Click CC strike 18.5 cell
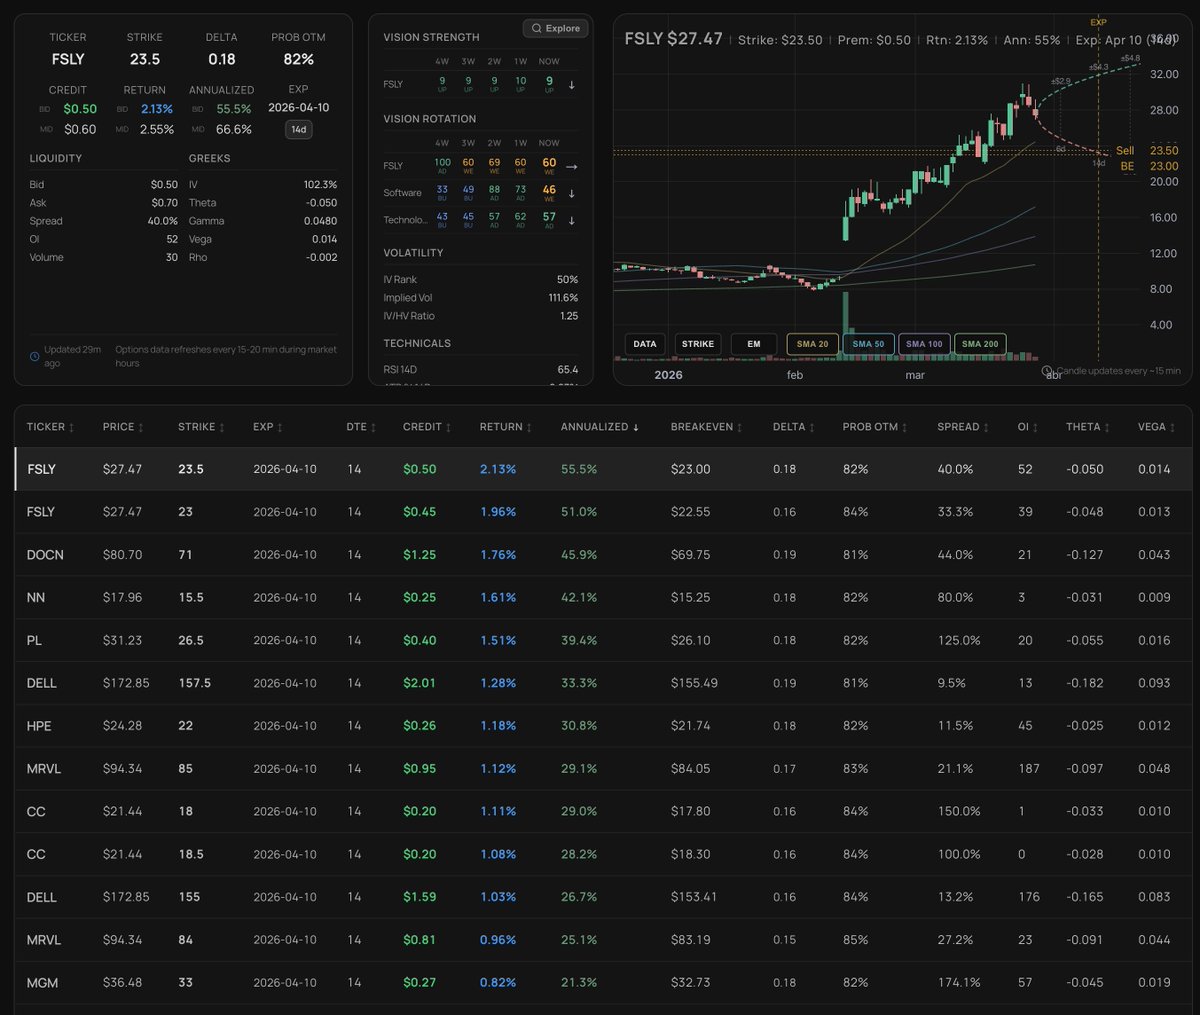 coord(191,855)
